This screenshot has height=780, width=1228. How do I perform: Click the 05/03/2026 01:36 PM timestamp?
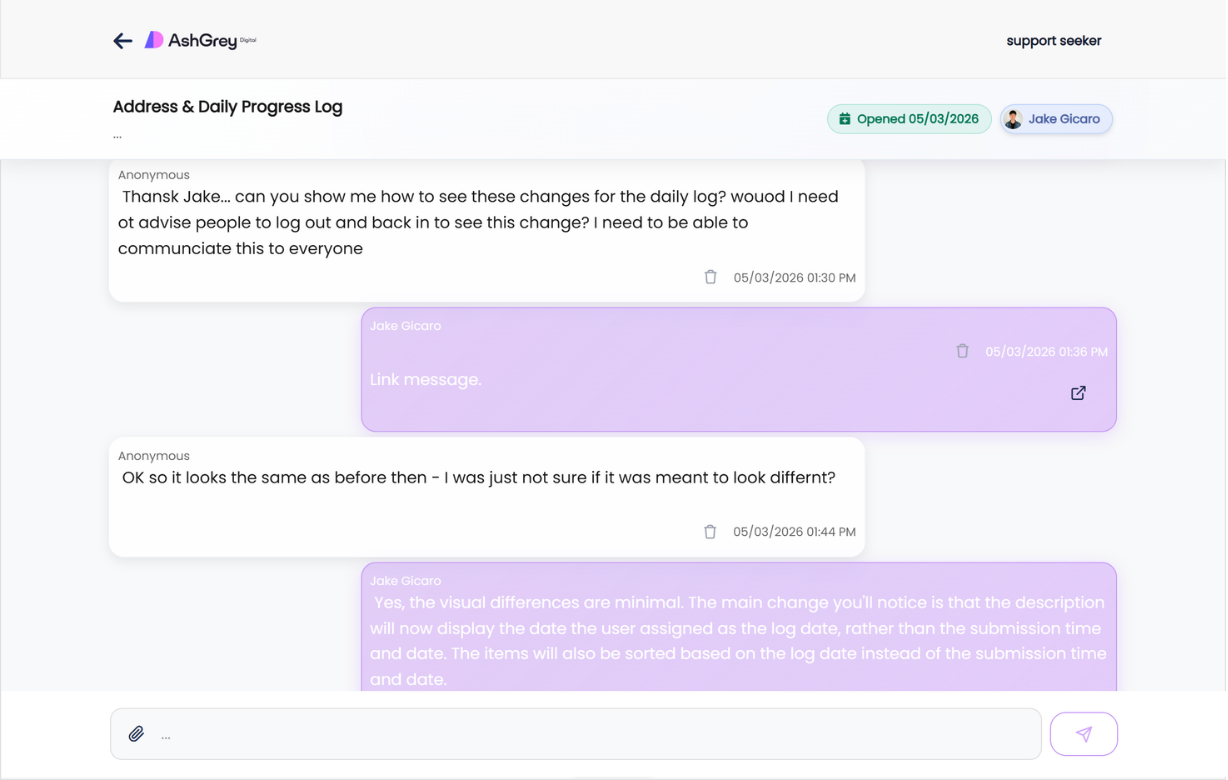1046,351
